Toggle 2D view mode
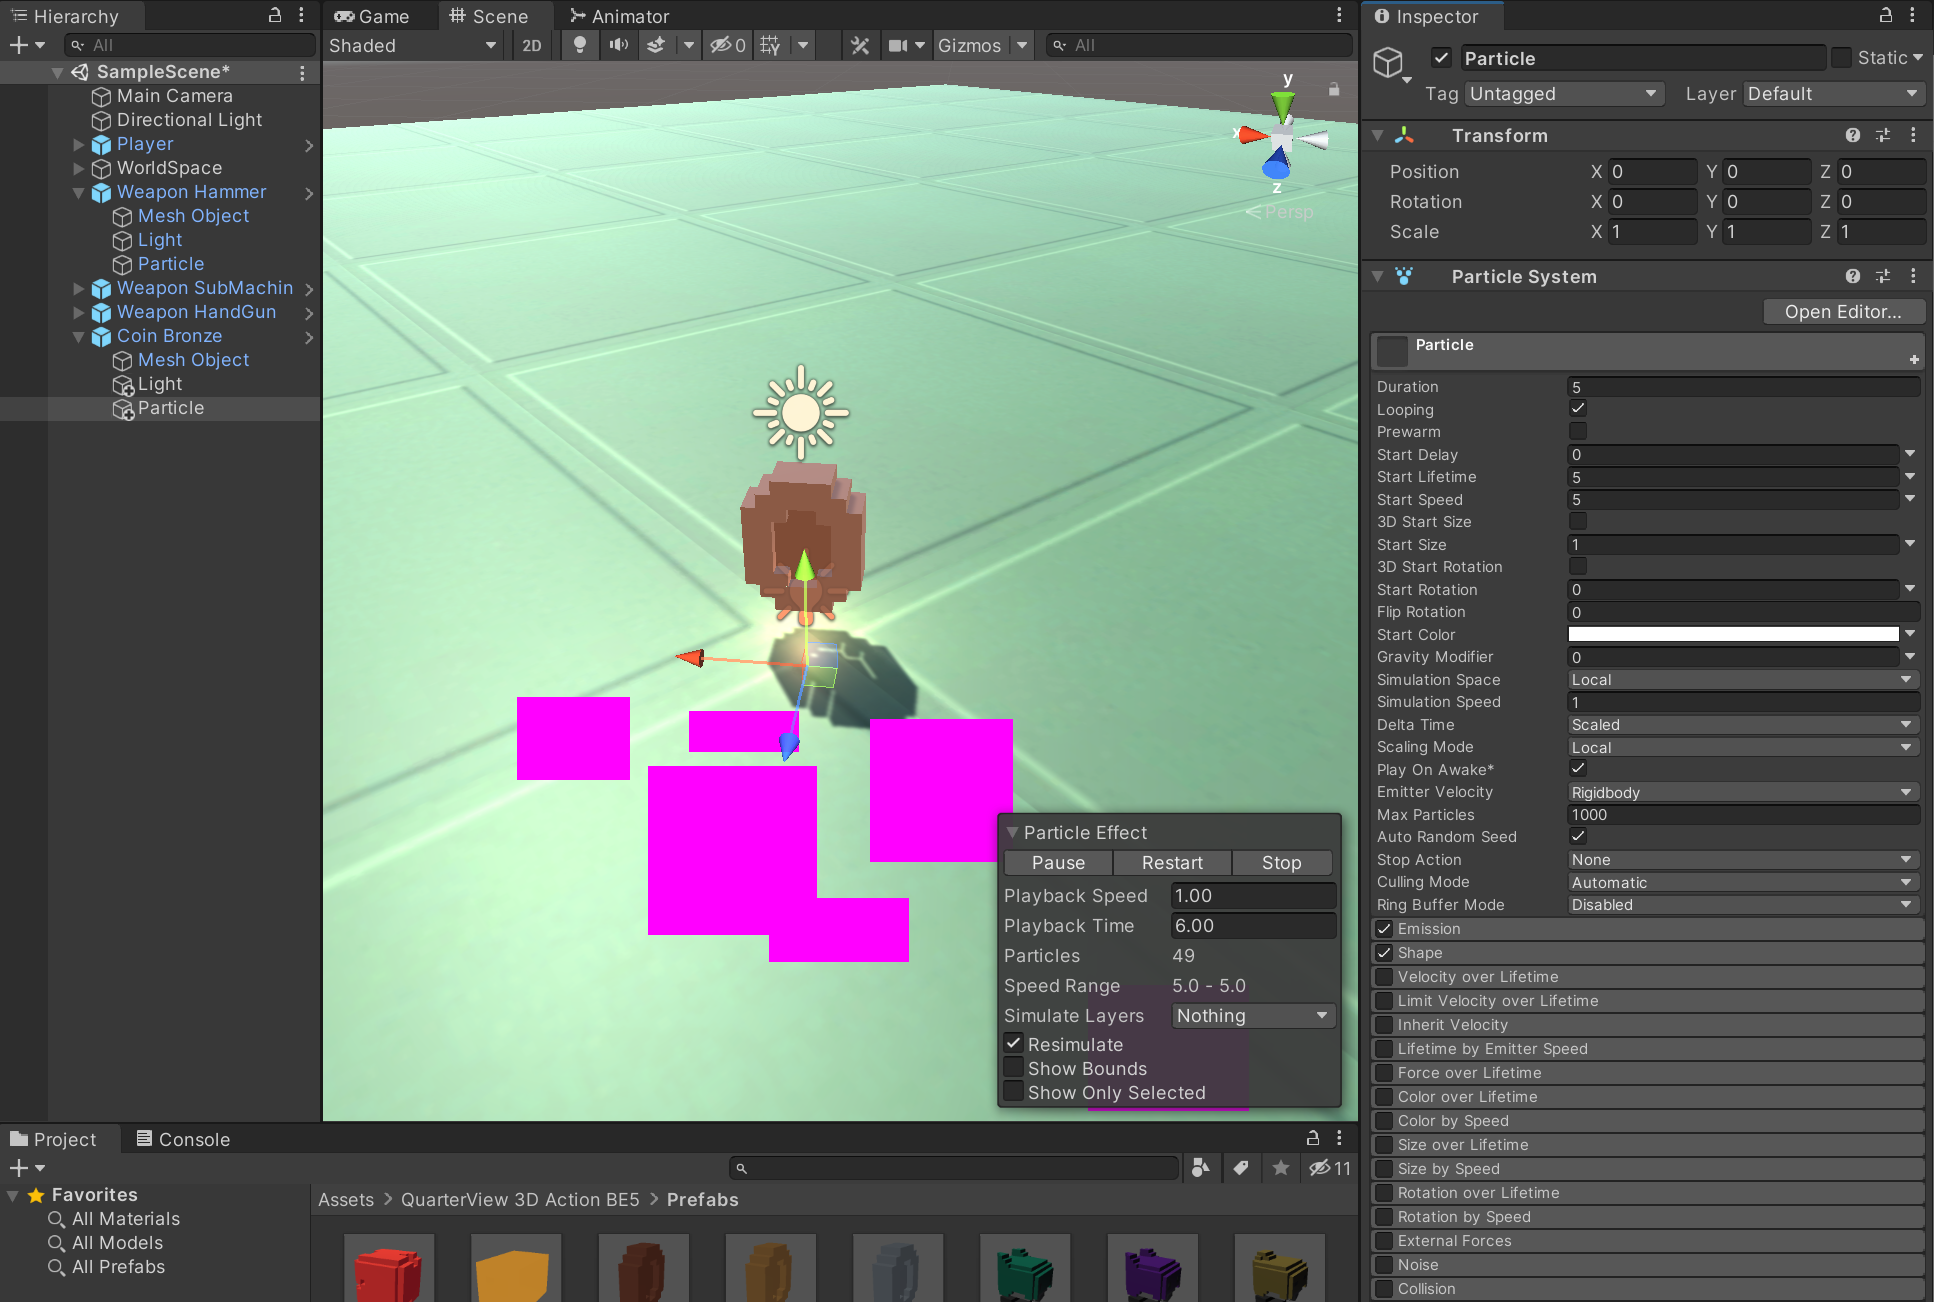This screenshot has width=1934, height=1302. point(532,45)
